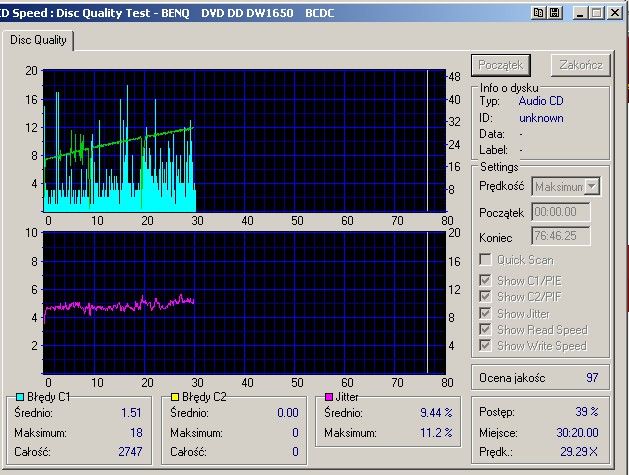Image resolution: width=629 pixels, height=475 pixels.
Task: Click the C1 Średnio value 1.51
Action: pos(132,413)
